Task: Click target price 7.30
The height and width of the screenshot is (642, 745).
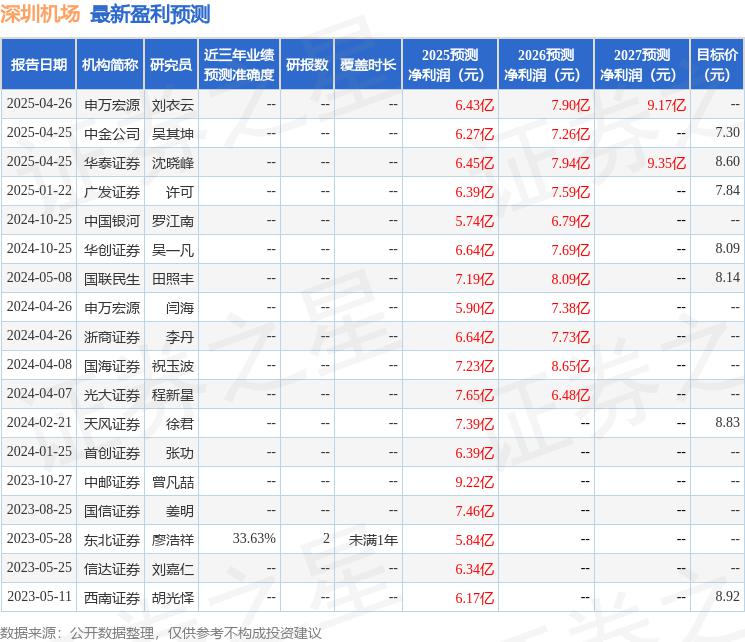Action: pyautogui.click(x=727, y=133)
